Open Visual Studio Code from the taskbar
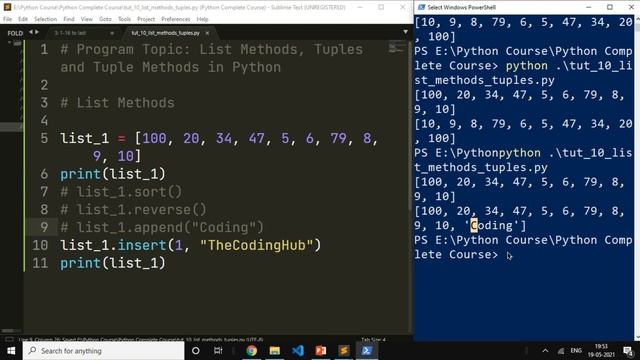 (x=298, y=351)
